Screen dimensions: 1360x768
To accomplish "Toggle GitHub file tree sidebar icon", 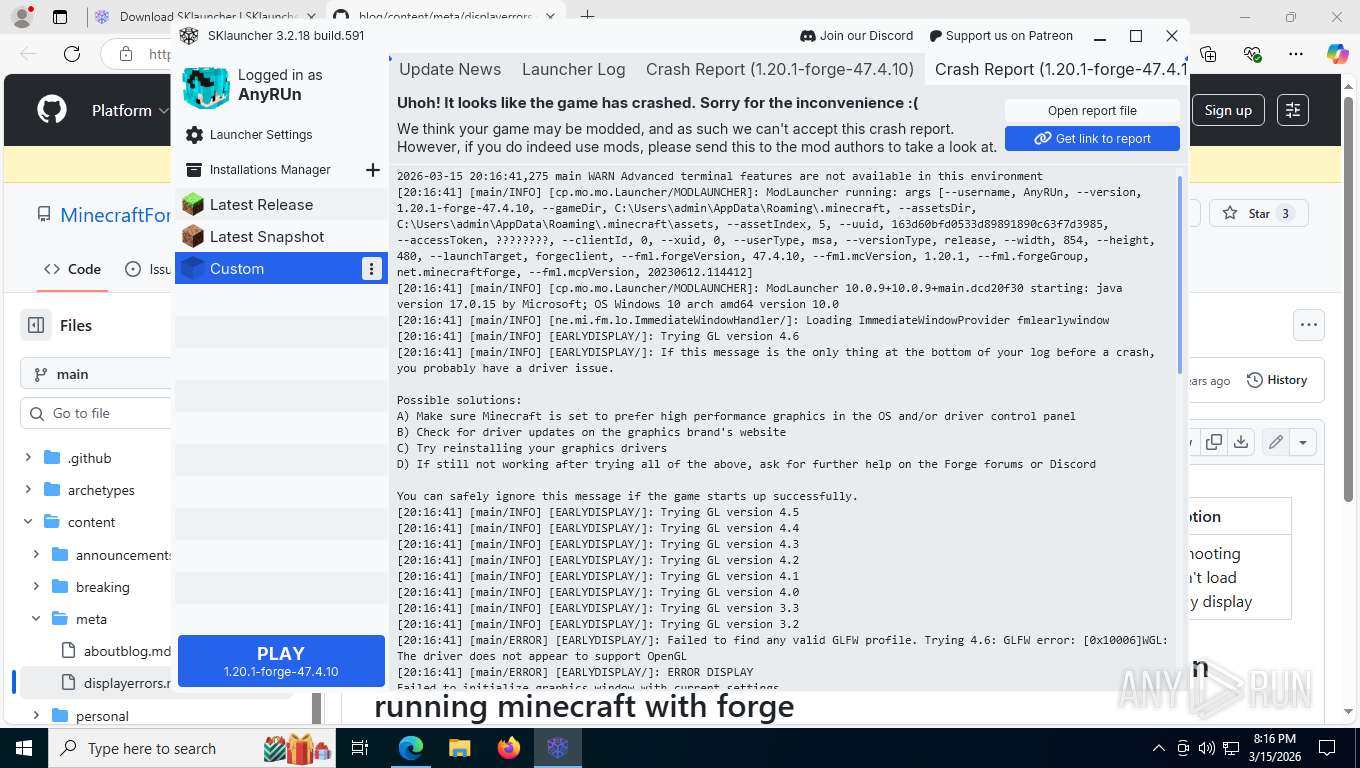I will coord(36,325).
